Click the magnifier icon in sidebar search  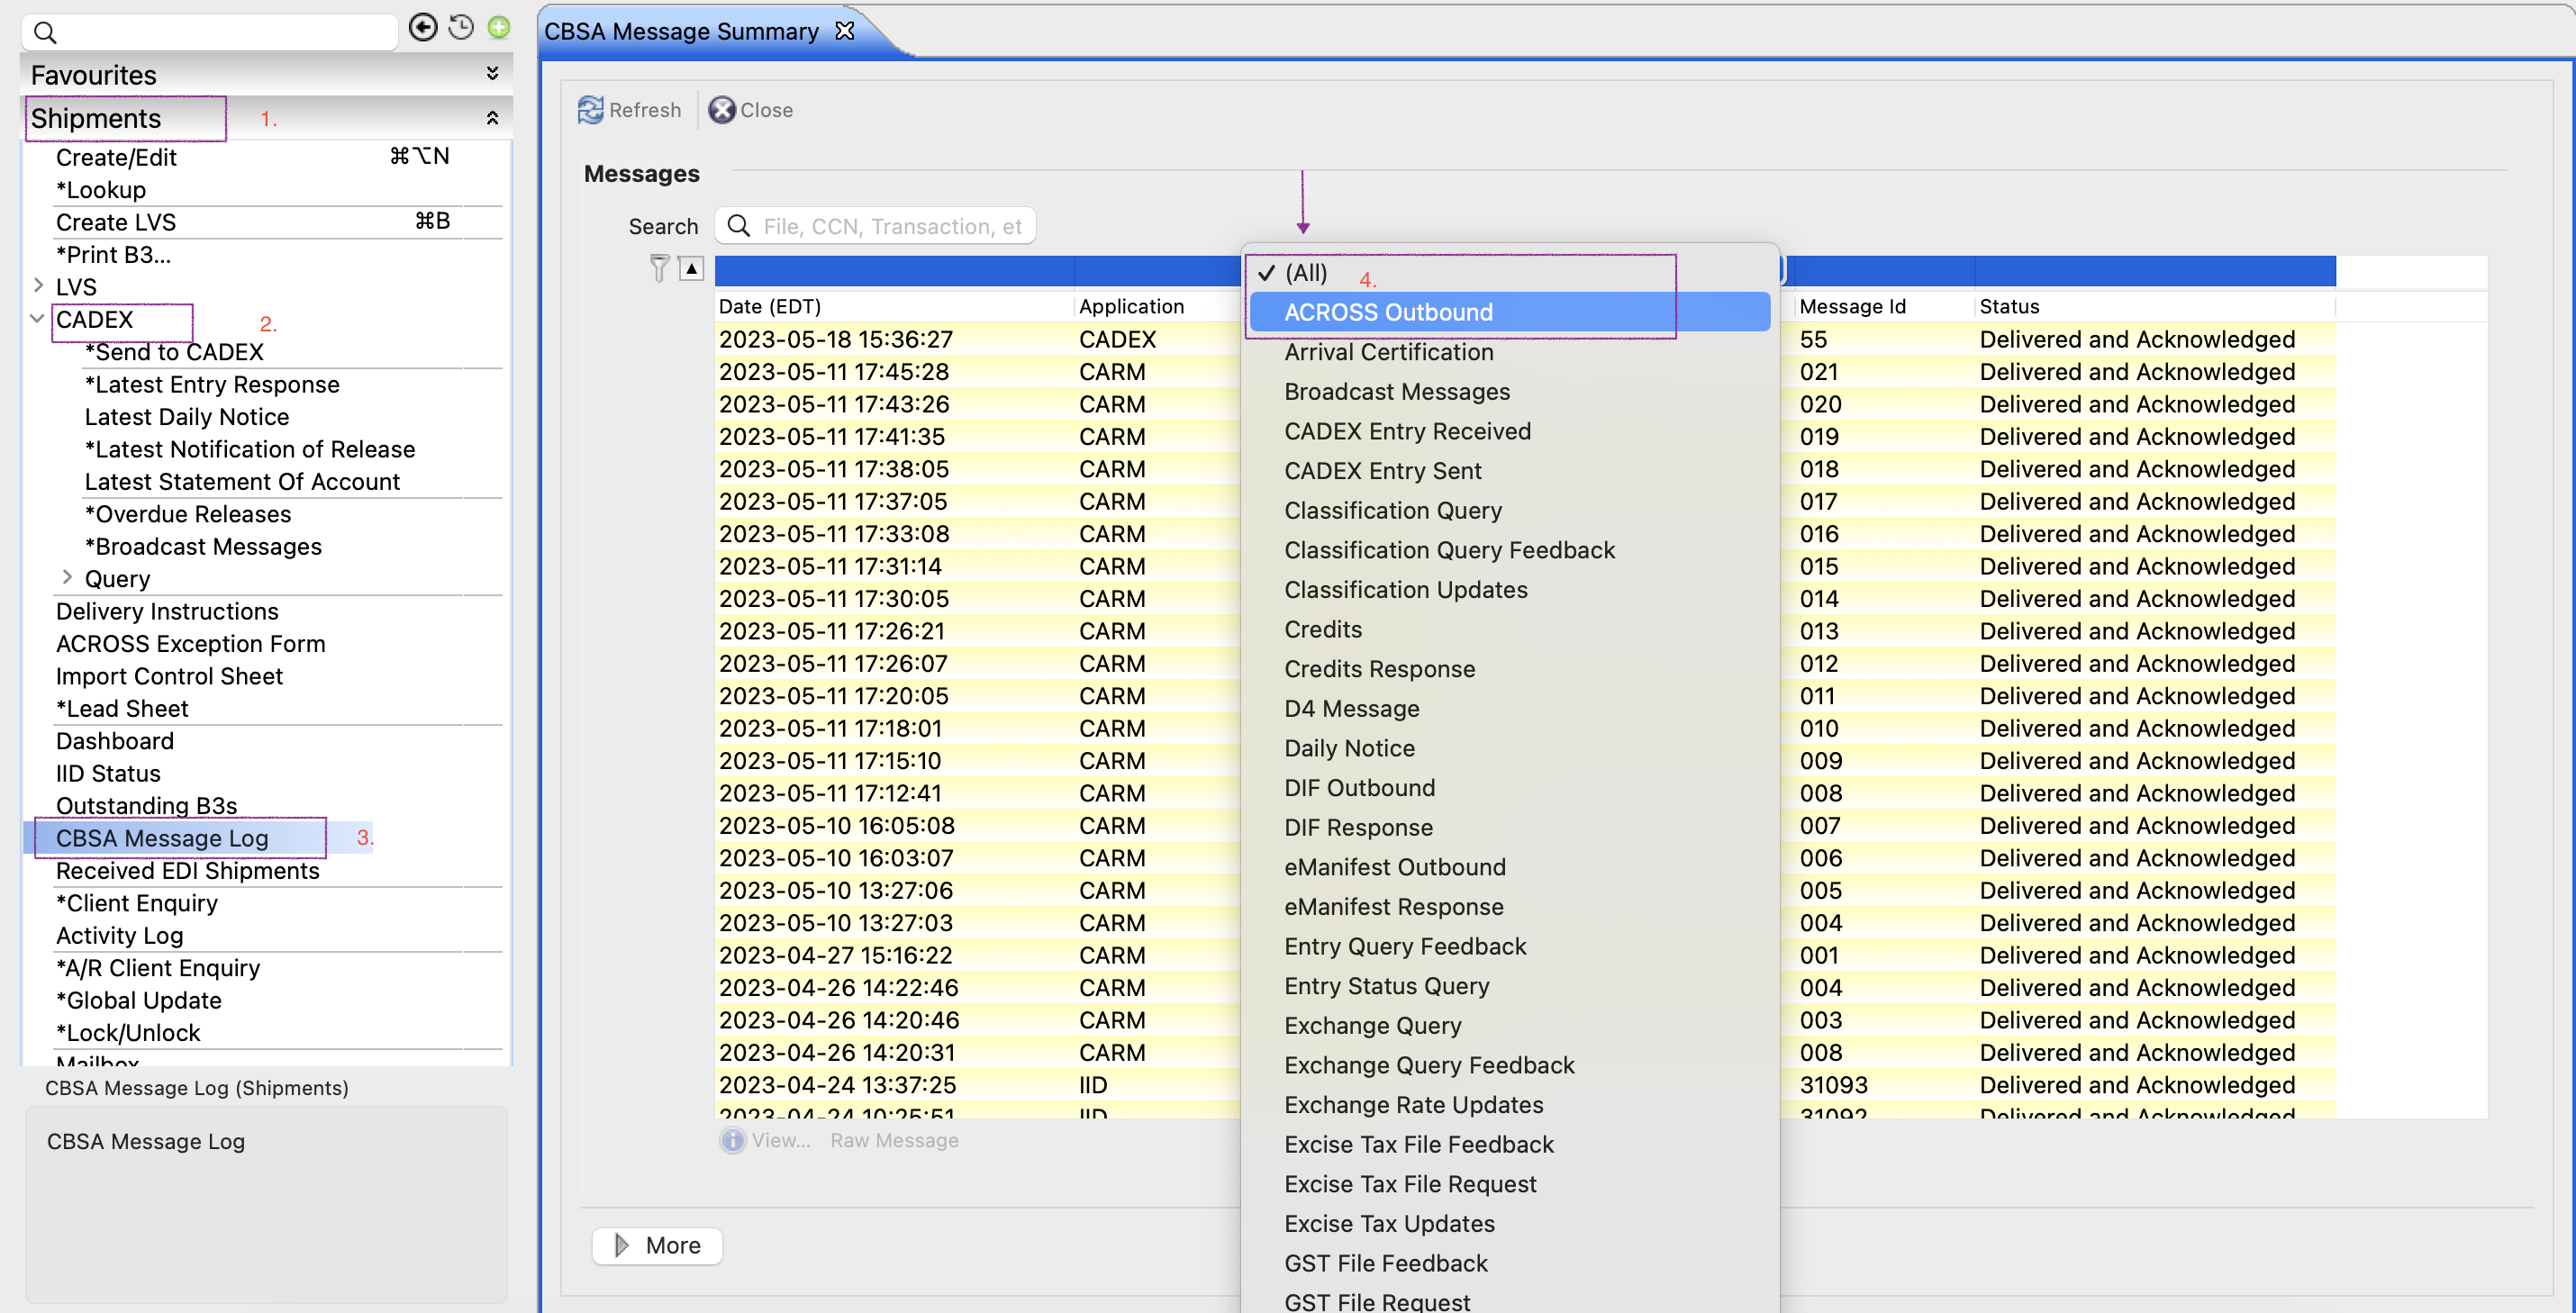pyautogui.click(x=45, y=33)
